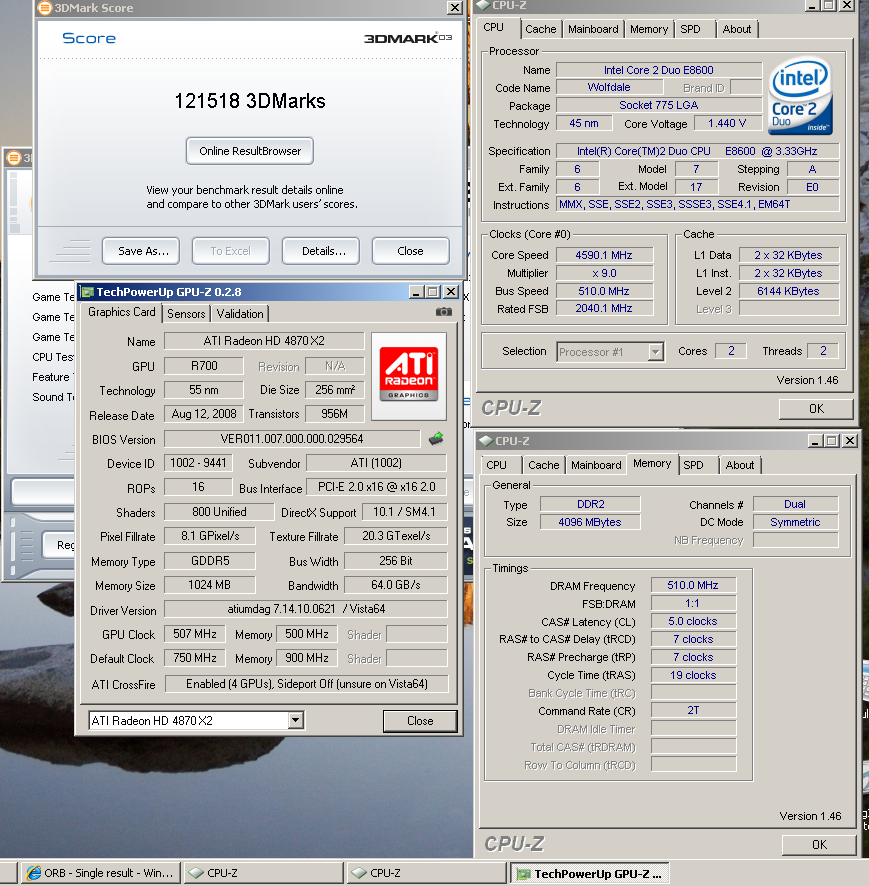The width and height of the screenshot is (869, 886).
Task: Click the 3DMark Score title bar icon
Action: coord(45,8)
